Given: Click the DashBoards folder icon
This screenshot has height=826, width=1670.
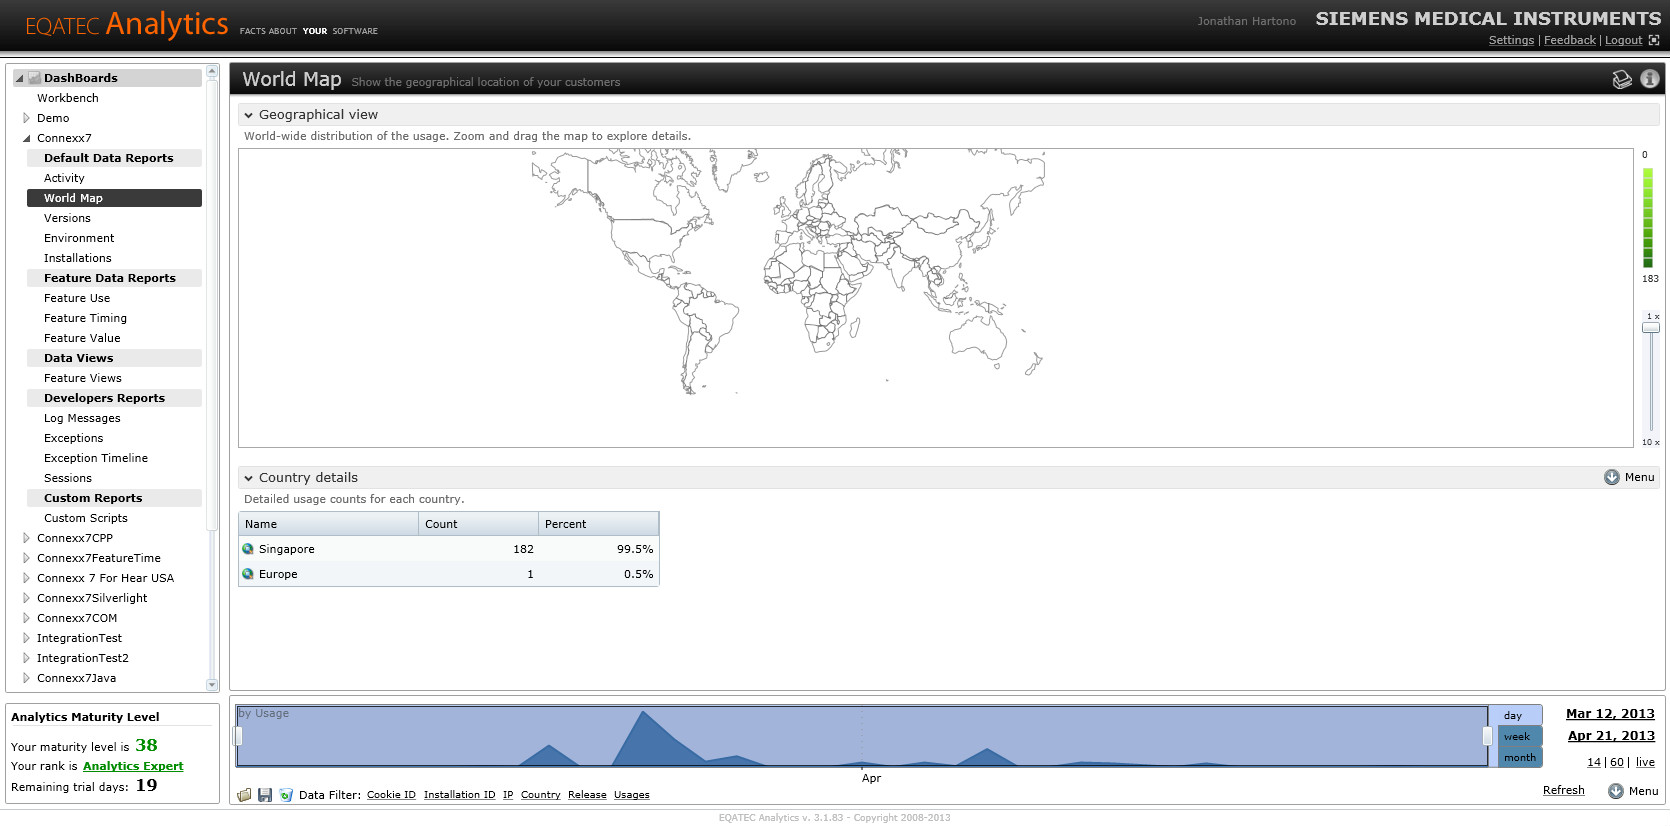Looking at the screenshot, I should pyautogui.click(x=35, y=78).
